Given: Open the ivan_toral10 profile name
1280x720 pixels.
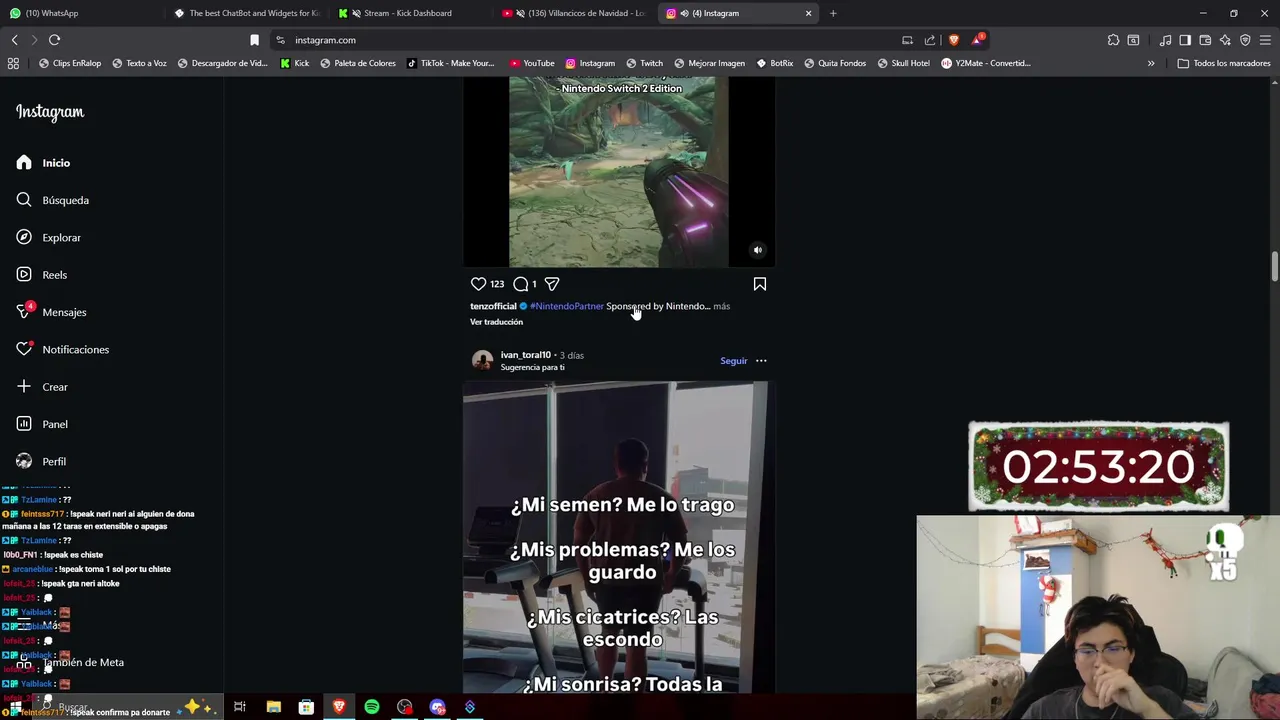Looking at the screenshot, I should point(526,355).
